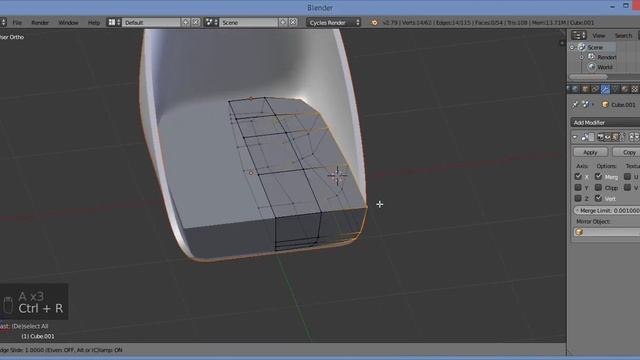Toggle the Vertex Groups option checkbox

click(598, 198)
